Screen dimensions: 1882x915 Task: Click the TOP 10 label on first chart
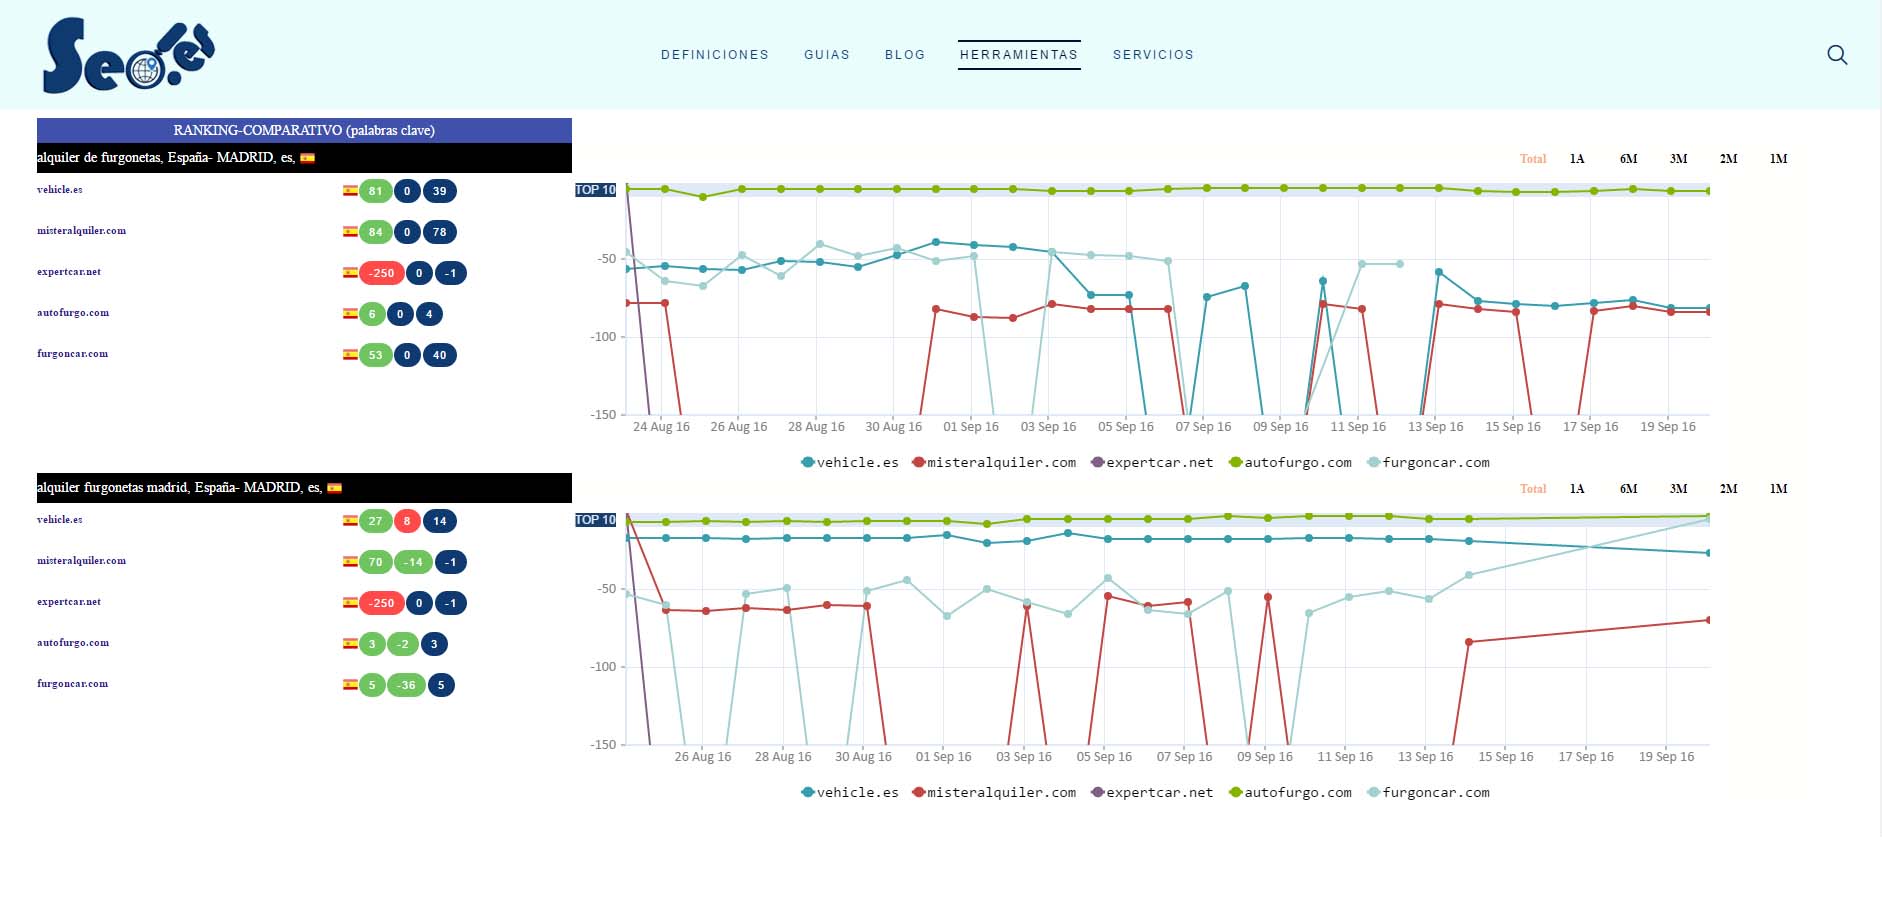click(x=596, y=190)
